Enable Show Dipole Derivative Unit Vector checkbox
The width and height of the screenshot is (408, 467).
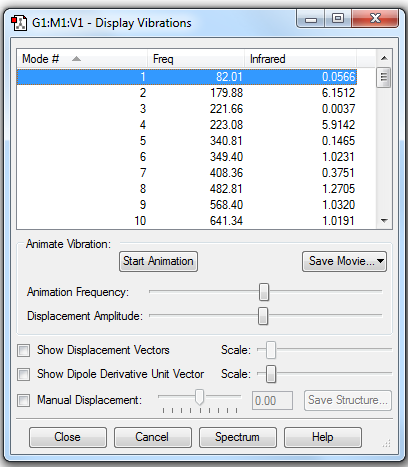click(x=24, y=374)
